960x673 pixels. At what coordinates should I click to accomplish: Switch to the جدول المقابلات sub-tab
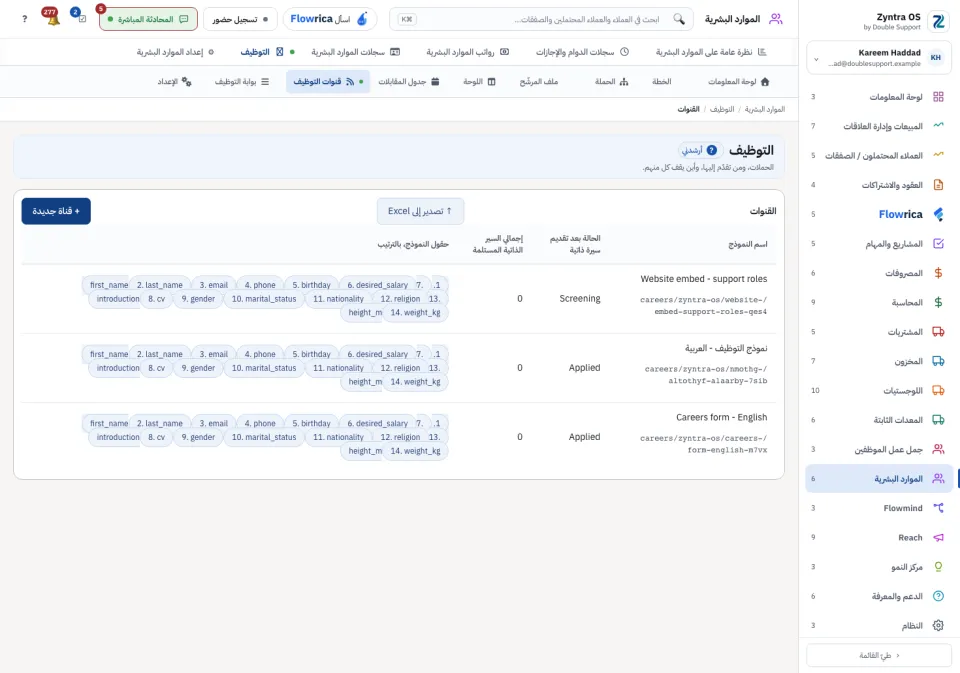(x=408, y=81)
